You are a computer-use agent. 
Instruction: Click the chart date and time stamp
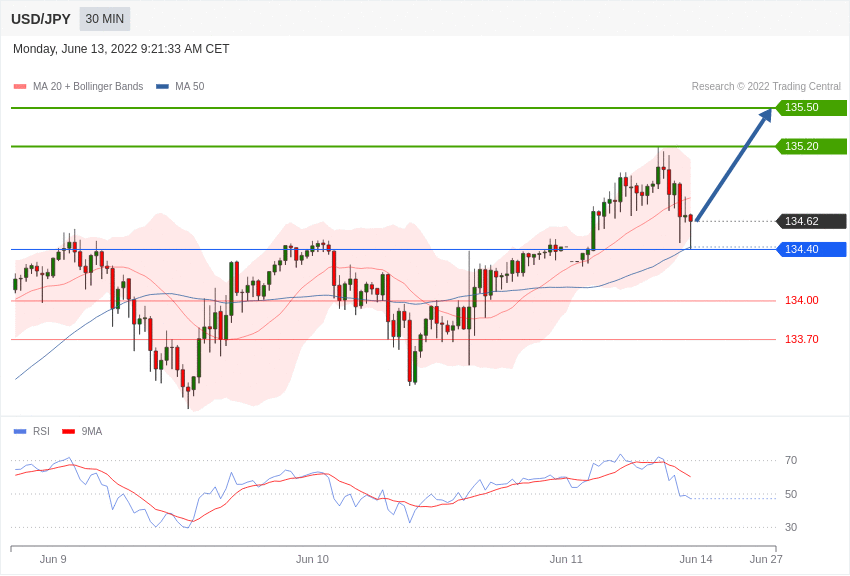click(121, 49)
